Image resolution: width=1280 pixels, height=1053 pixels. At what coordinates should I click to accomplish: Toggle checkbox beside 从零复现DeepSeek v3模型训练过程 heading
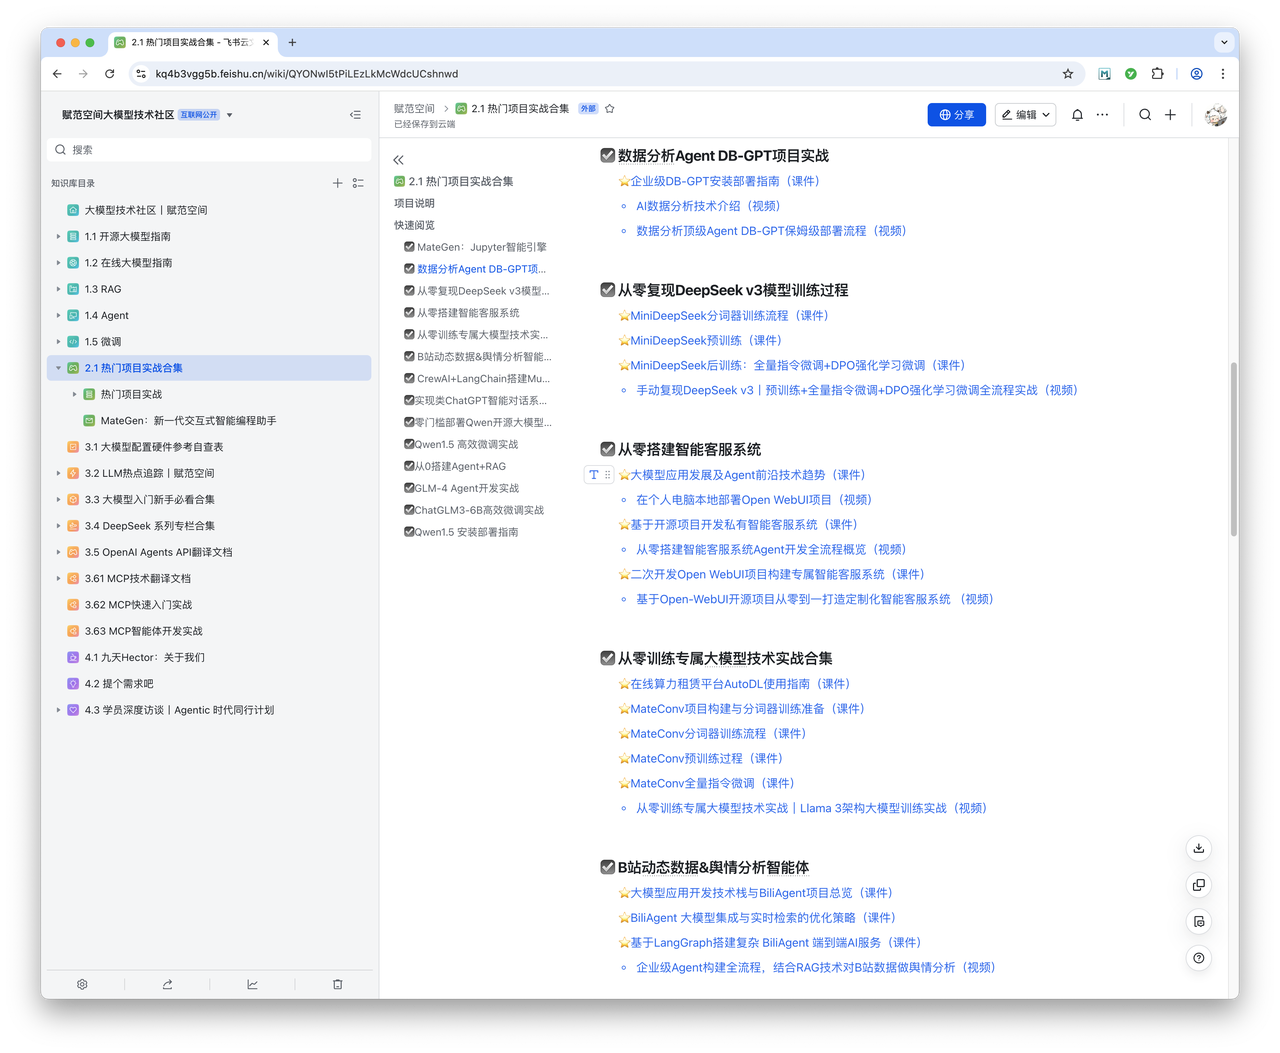point(607,290)
